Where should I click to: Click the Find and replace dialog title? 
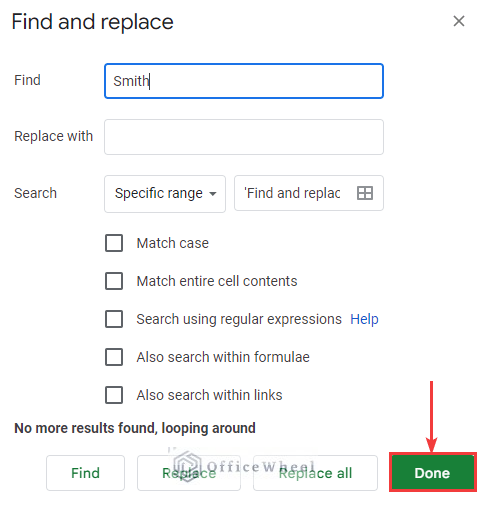pos(92,22)
